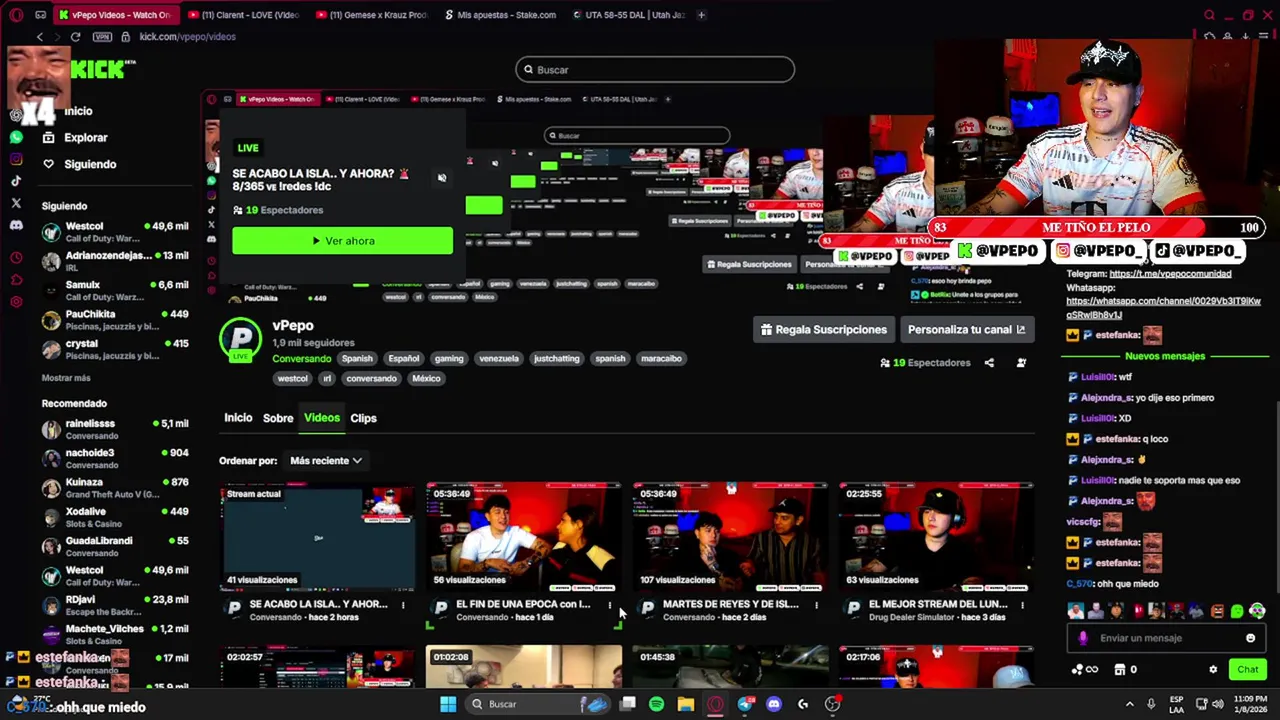1280x720 pixels.
Task: Open options menu for EL FIN DE UNA EPOCA video
Action: point(609,605)
